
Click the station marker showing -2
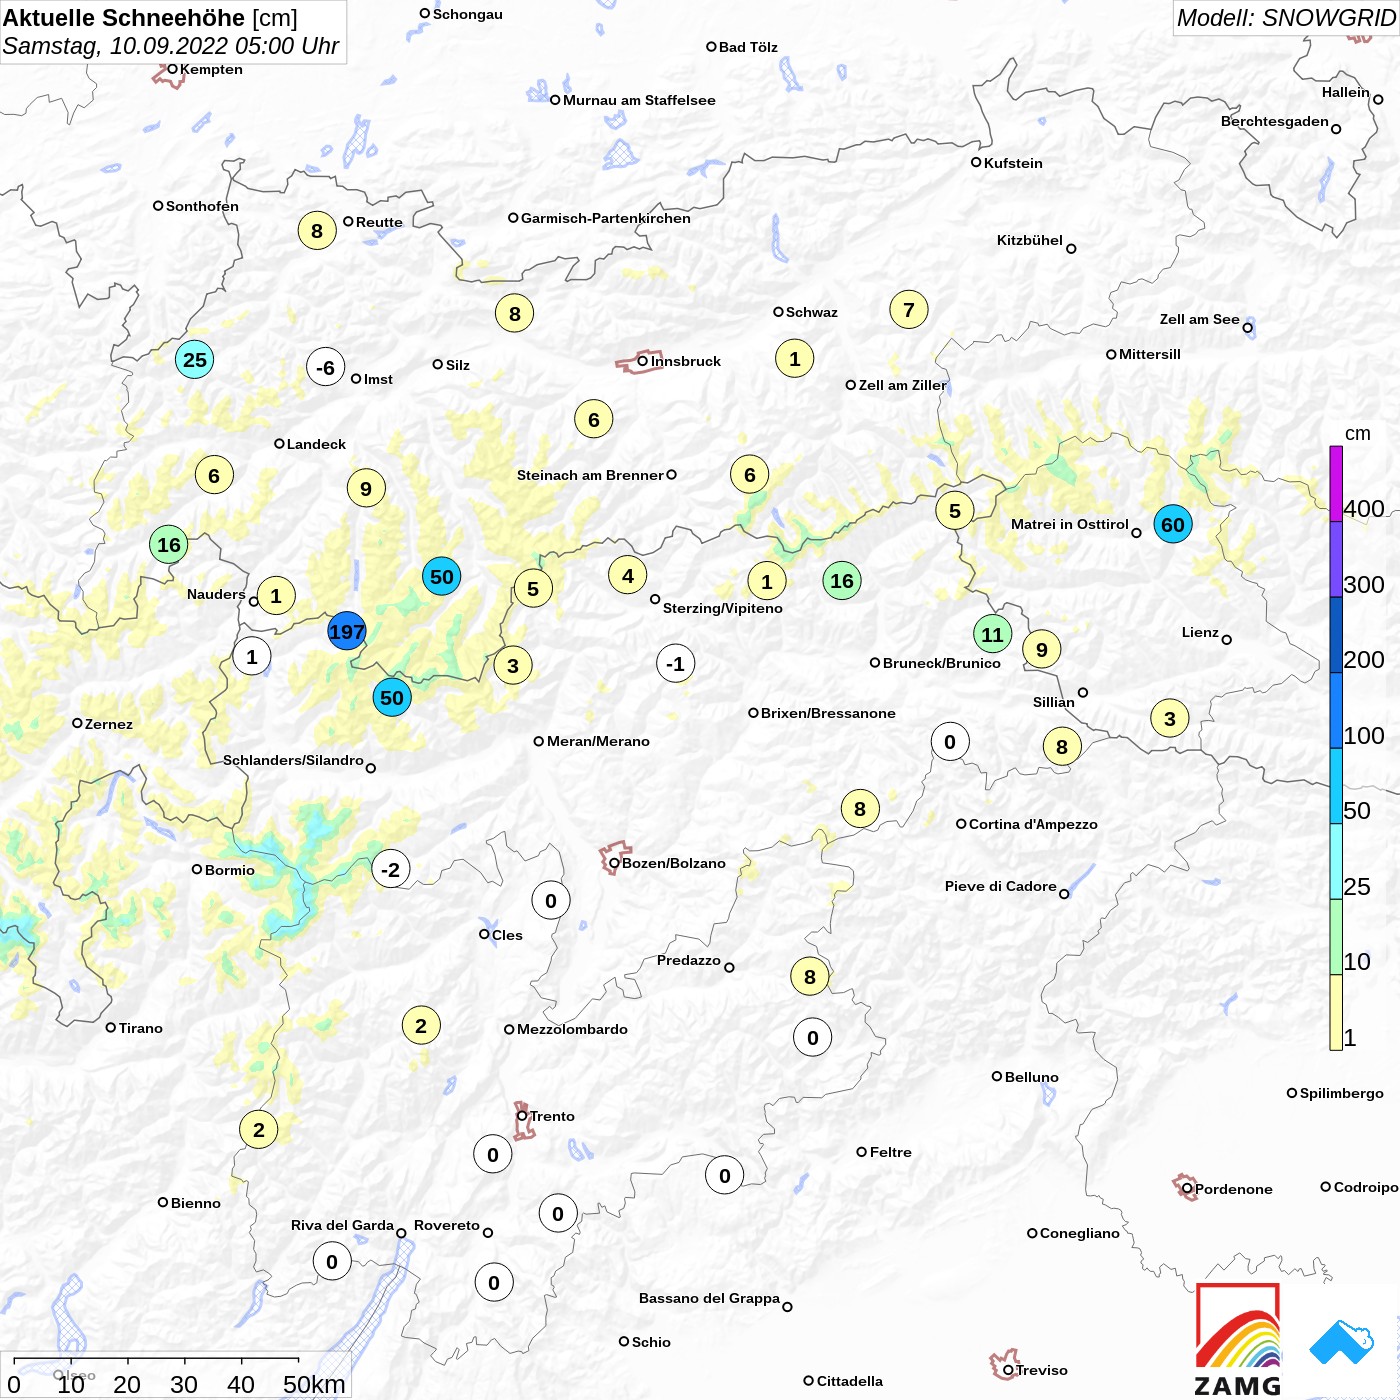pyautogui.click(x=391, y=869)
